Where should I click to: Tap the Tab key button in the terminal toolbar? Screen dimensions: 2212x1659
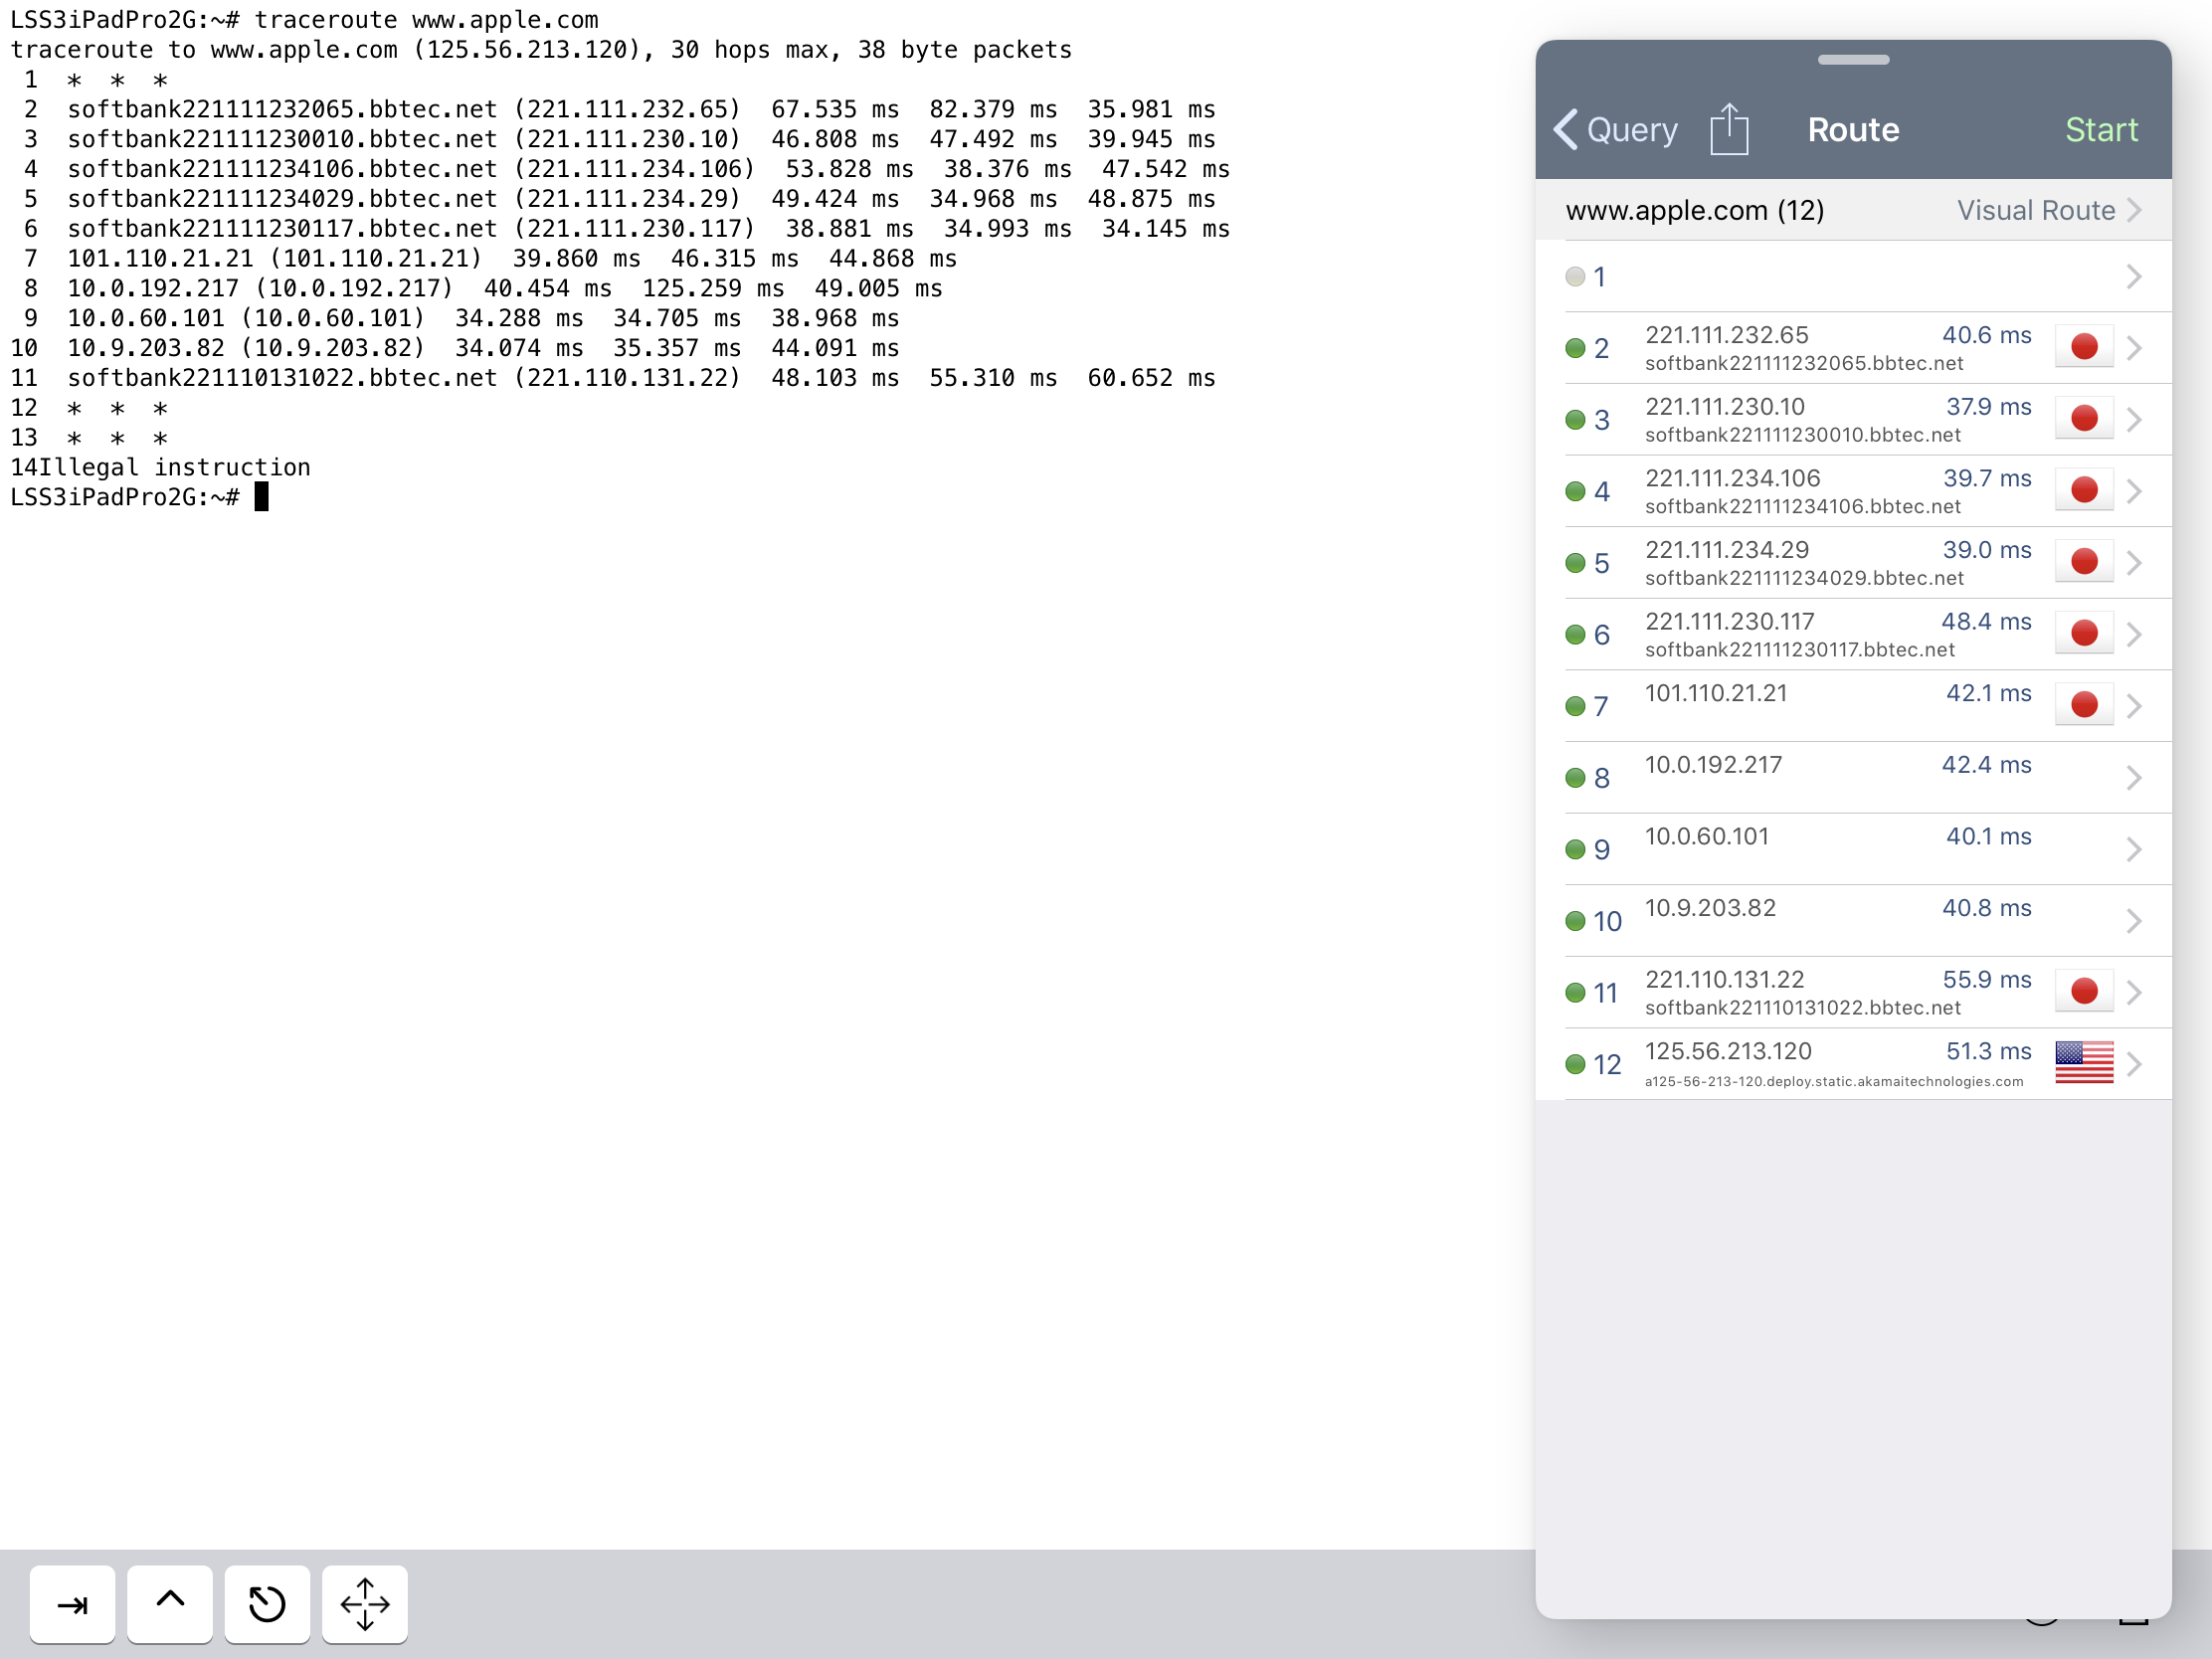pos(72,1604)
